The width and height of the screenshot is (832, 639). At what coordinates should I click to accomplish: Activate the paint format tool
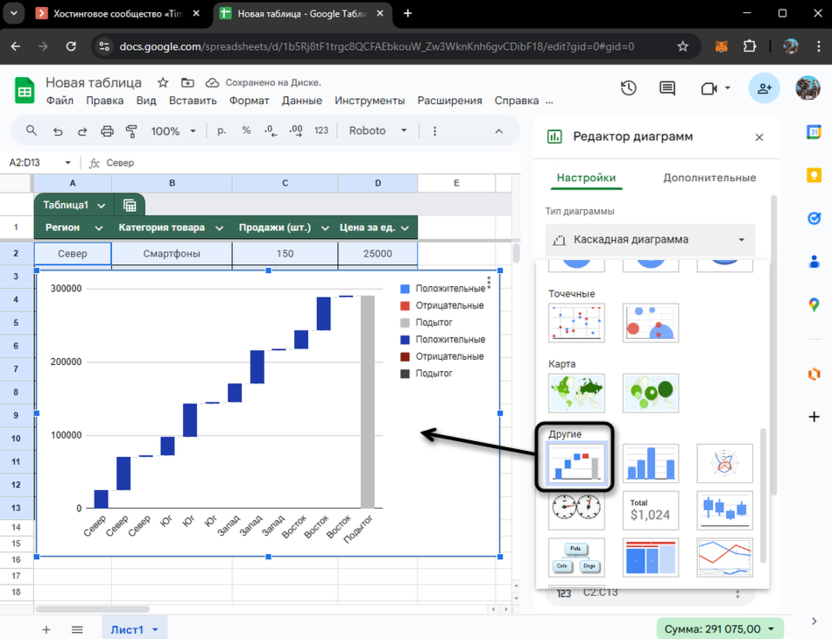131,131
